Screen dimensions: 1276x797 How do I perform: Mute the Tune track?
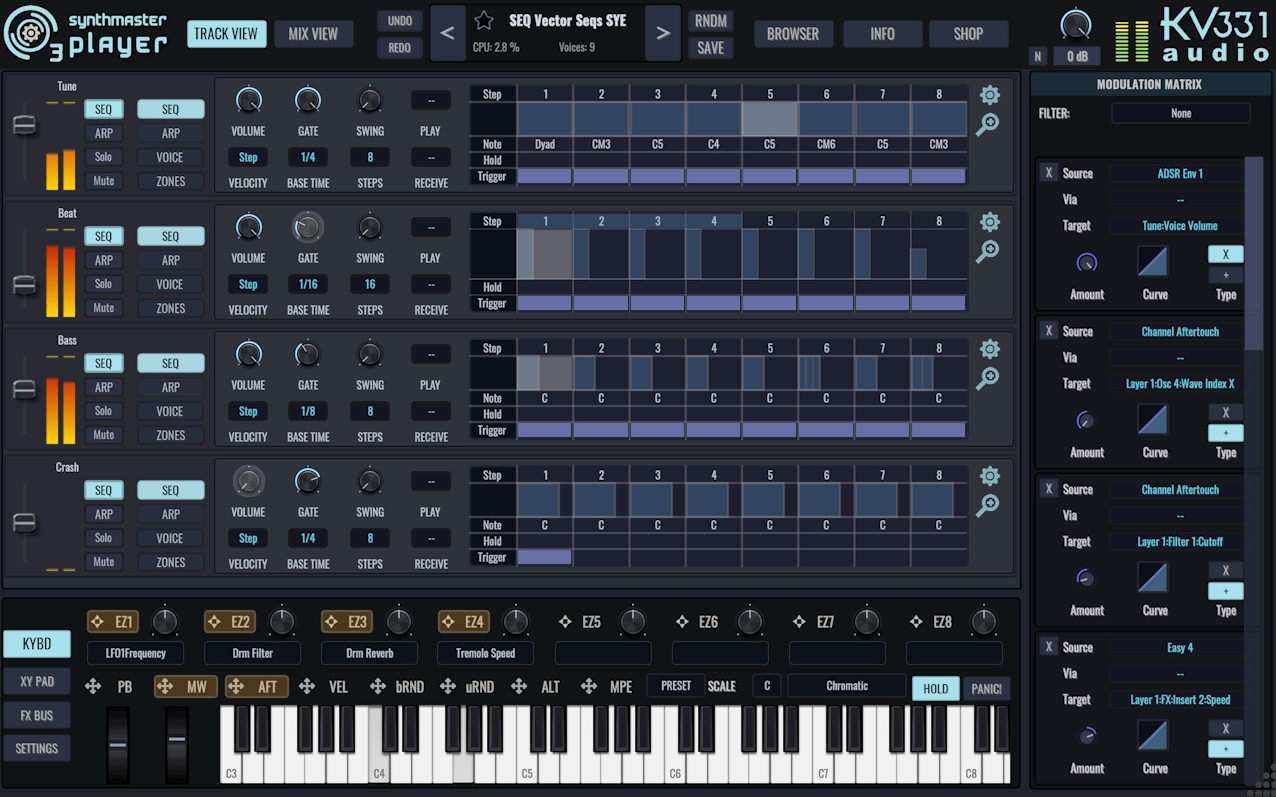click(x=104, y=180)
